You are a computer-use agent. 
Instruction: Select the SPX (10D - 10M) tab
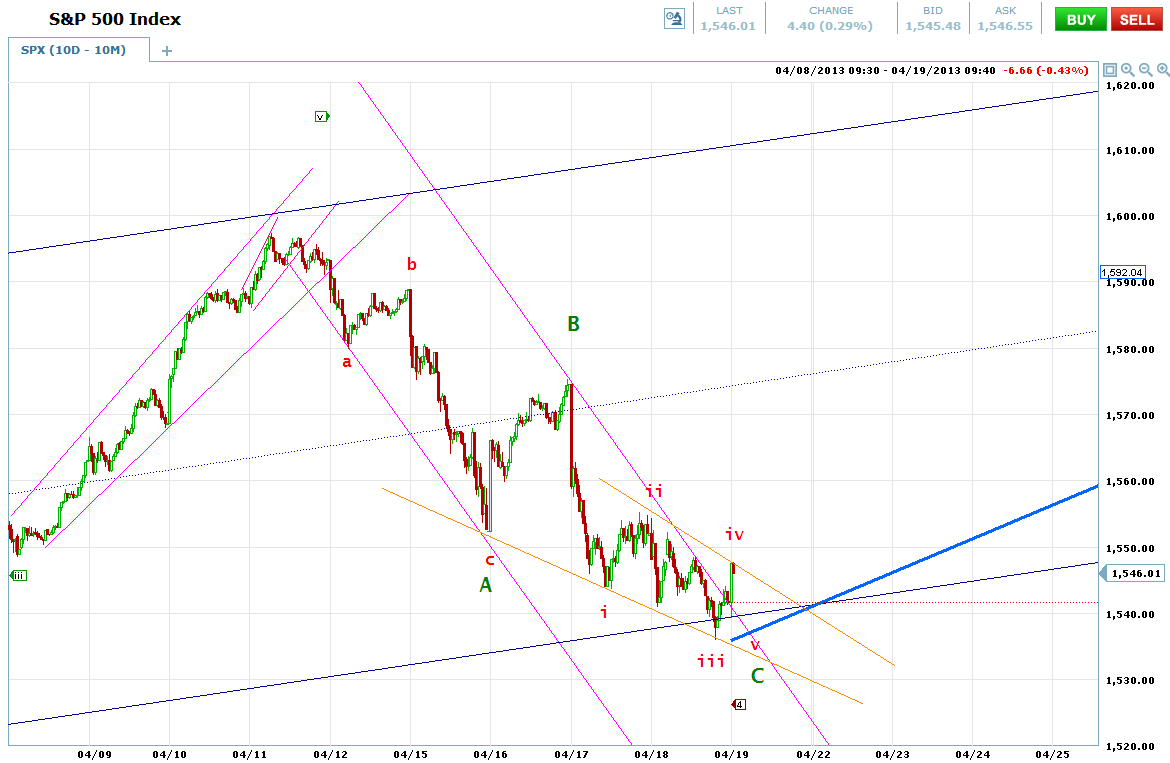(73, 50)
